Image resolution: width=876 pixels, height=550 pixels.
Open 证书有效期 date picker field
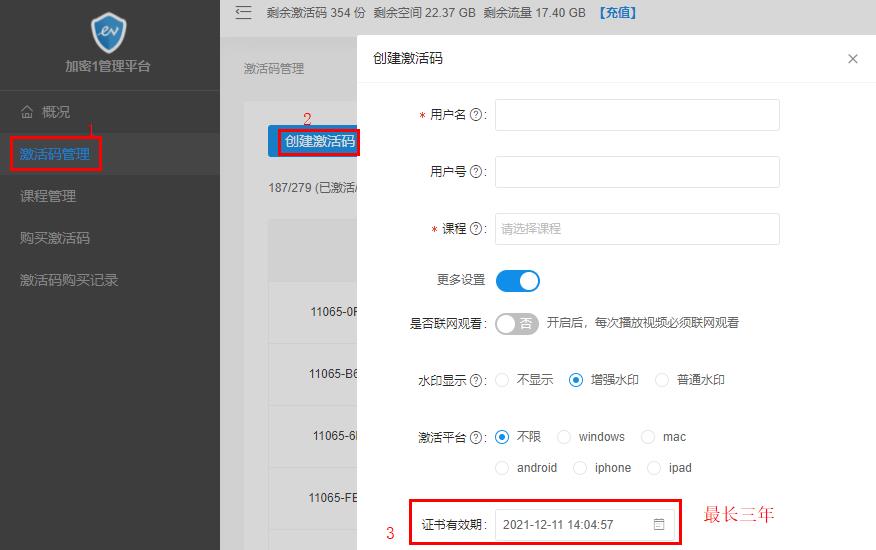click(572, 524)
